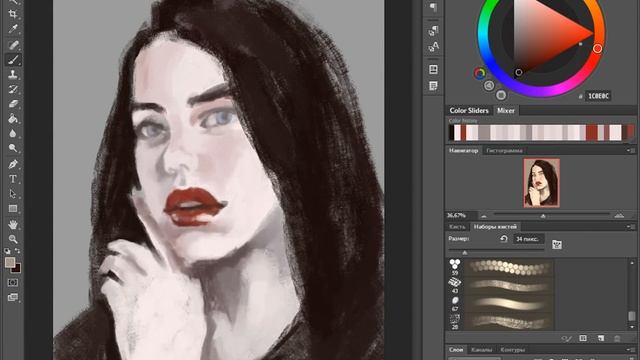Select the Zoom magnifier tool

pos(13,239)
